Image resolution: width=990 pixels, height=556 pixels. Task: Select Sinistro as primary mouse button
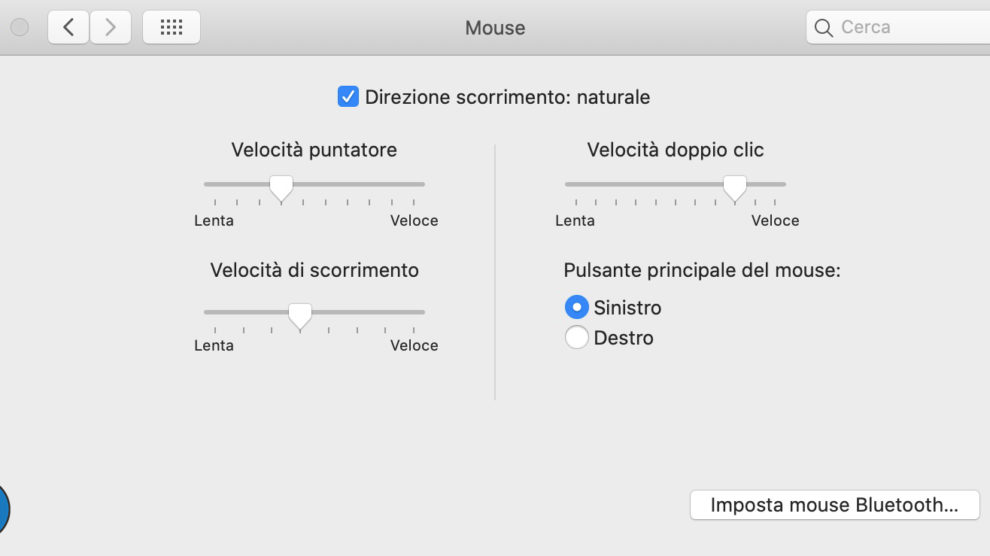point(577,307)
